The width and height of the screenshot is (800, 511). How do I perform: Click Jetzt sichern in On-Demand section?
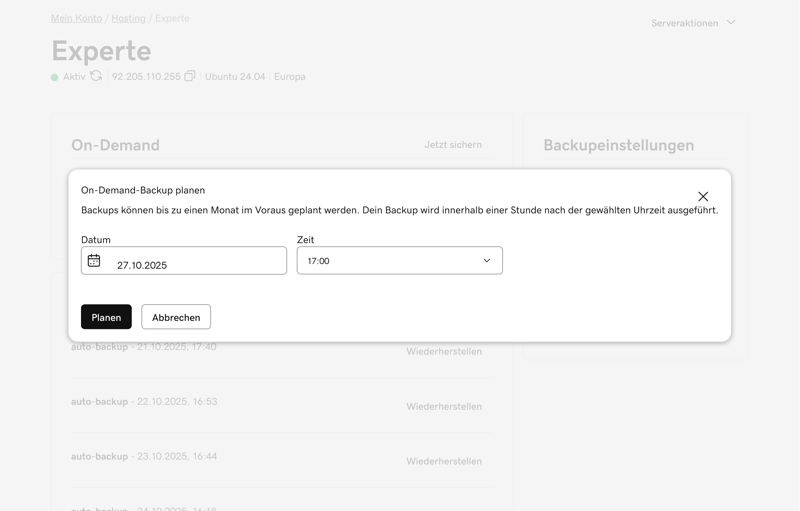point(453,145)
